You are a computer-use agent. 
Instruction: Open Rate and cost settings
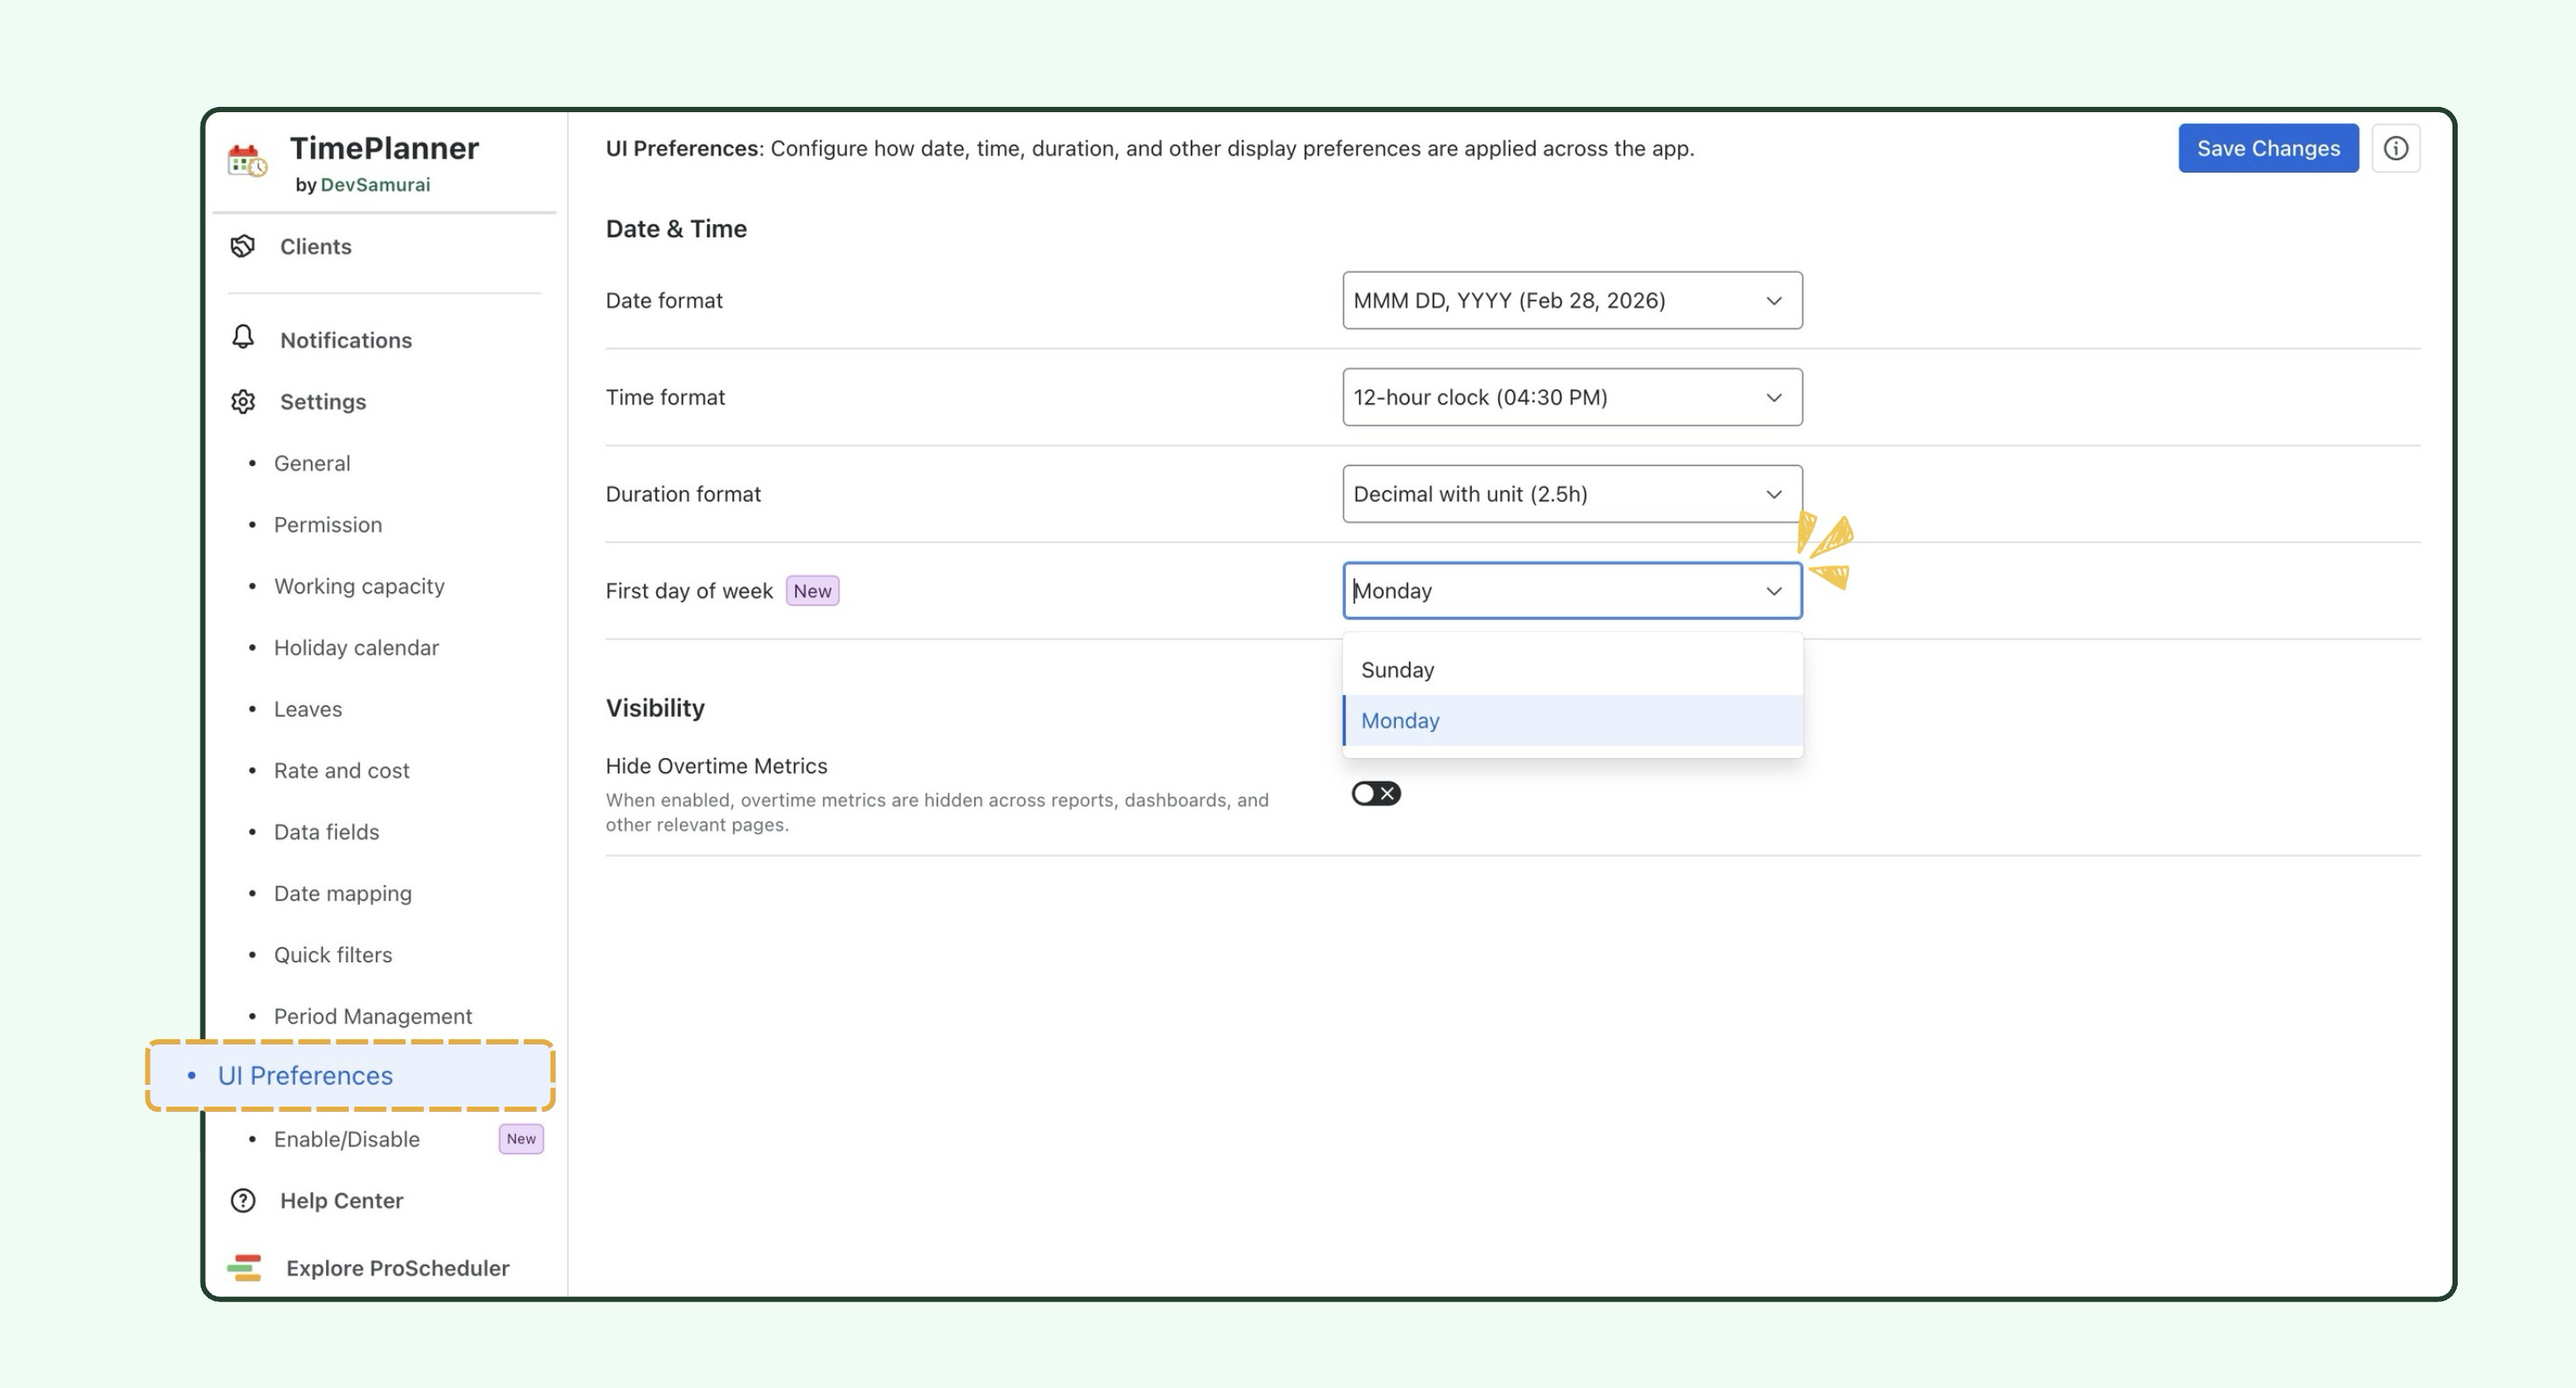(341, 770)
